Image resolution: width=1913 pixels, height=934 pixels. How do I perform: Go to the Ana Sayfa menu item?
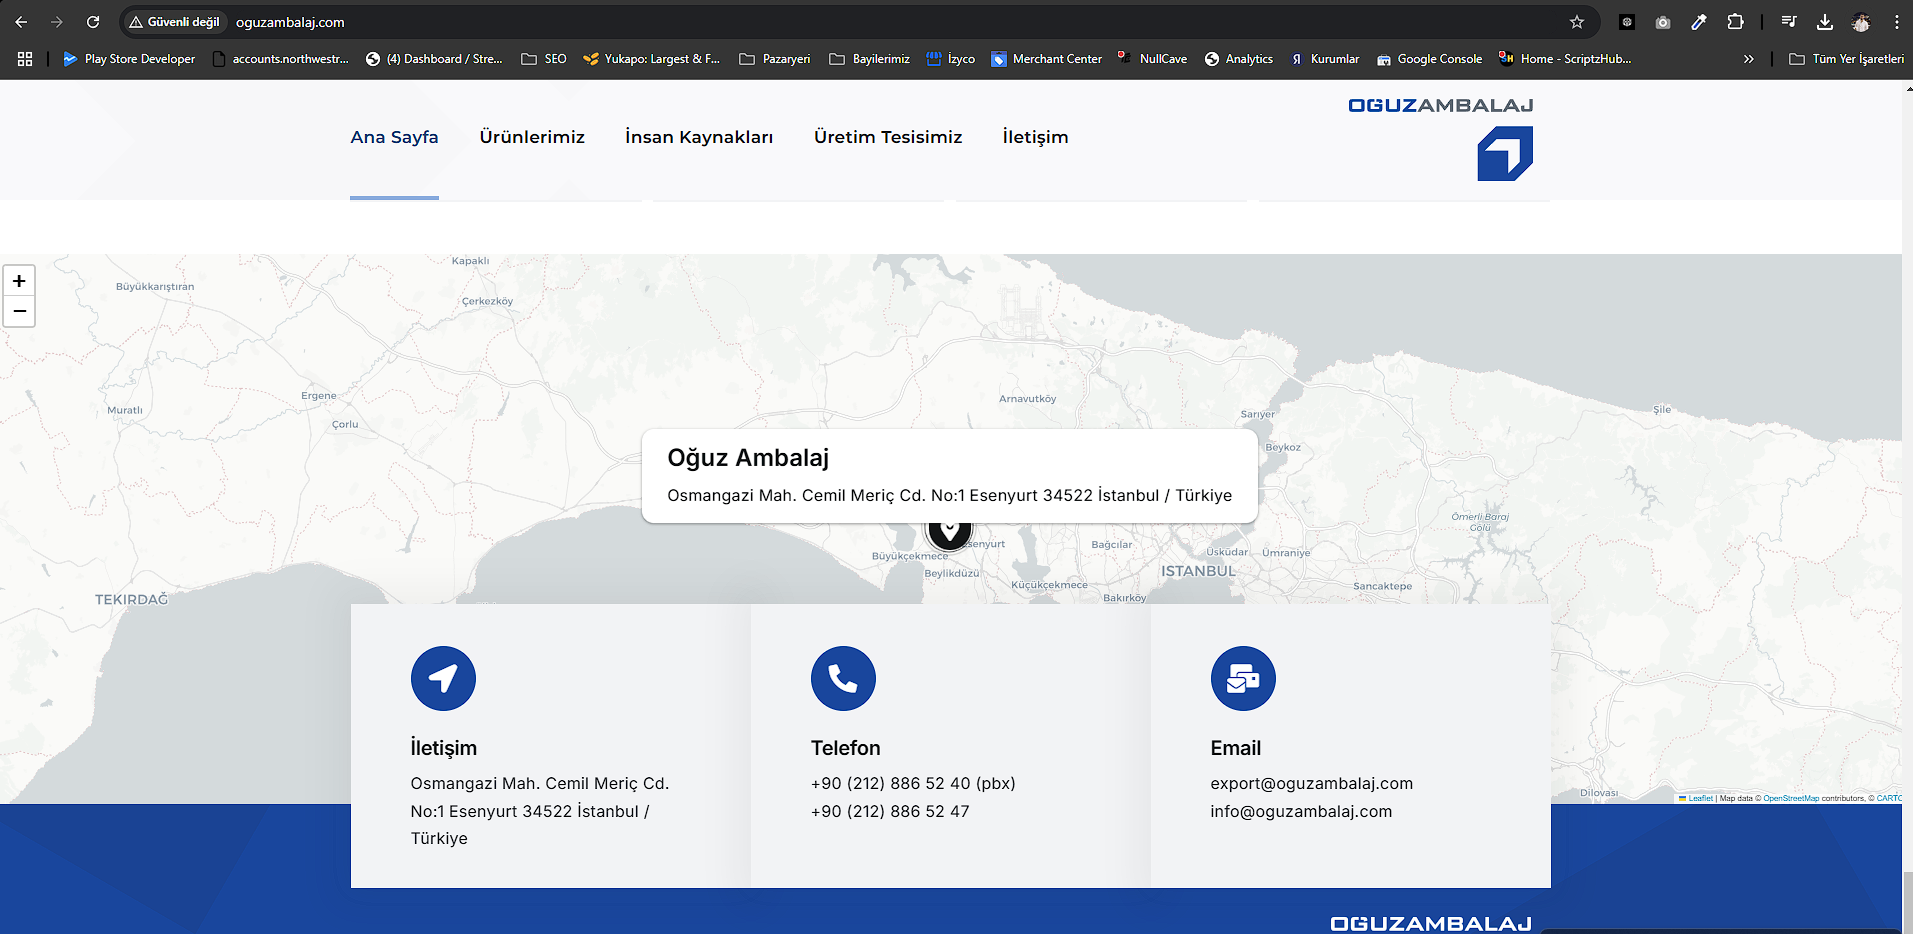coord(394,137)
